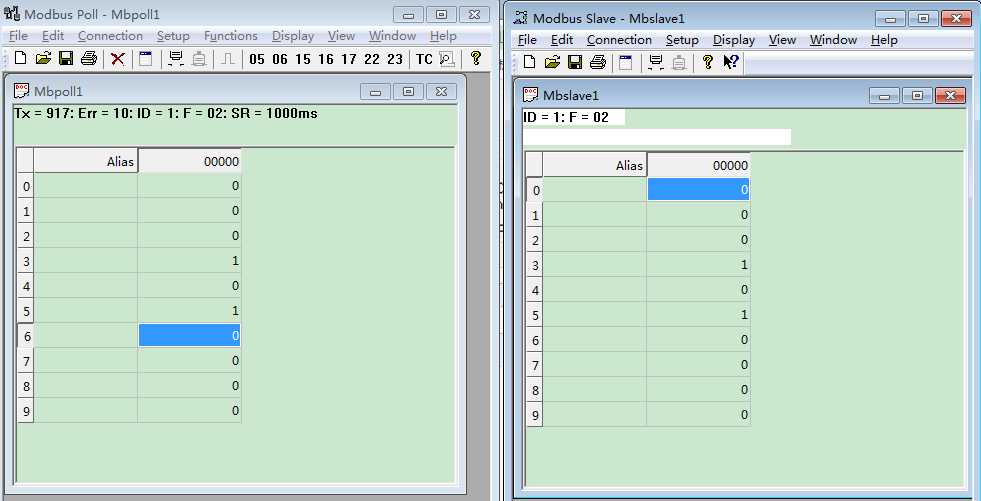This screenshot has width=981, height=501.
Task: Click Open folder icon in Modbus Poll toolbar
Action: 43,59
